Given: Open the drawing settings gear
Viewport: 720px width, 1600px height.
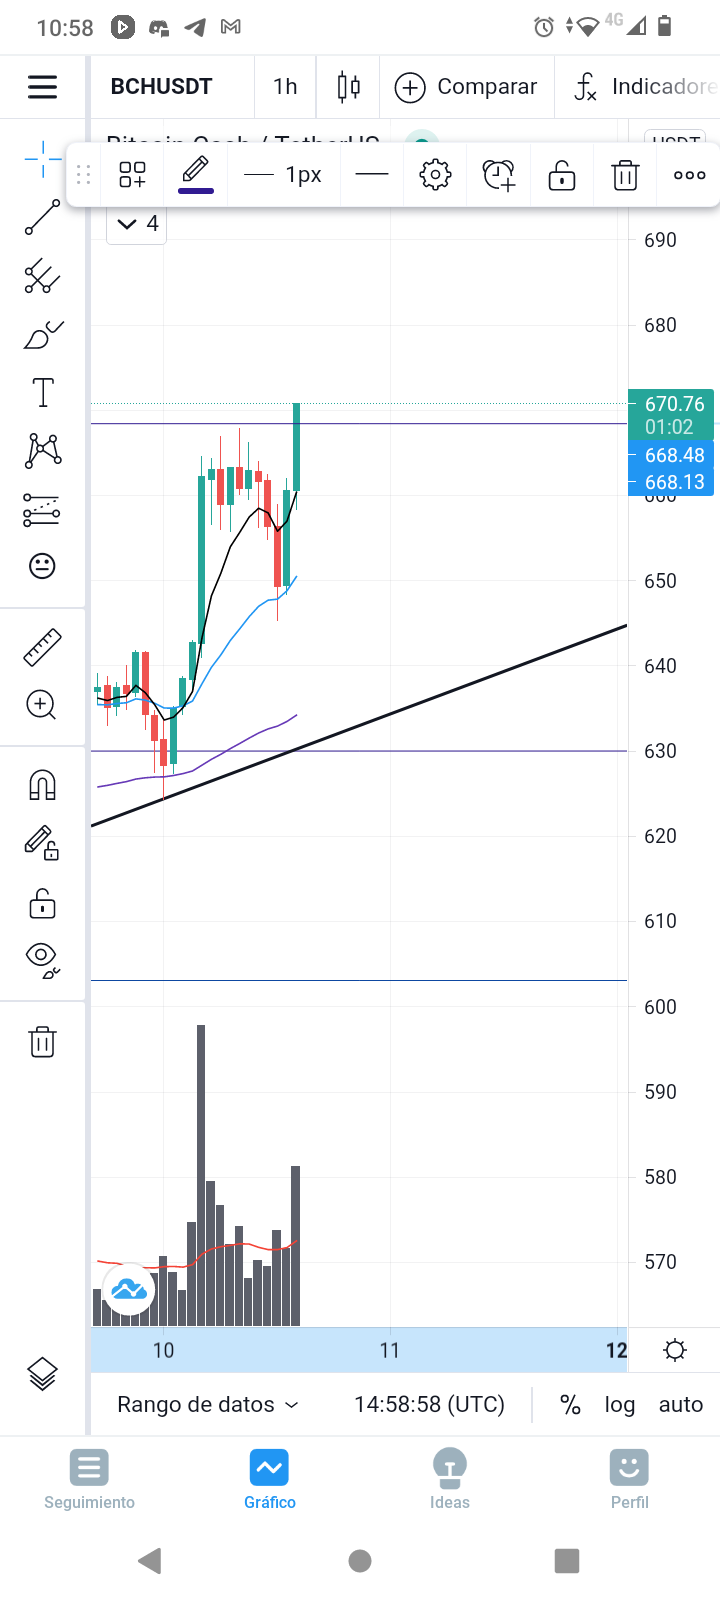Looking at the screenshot, I should coord(435,176).
